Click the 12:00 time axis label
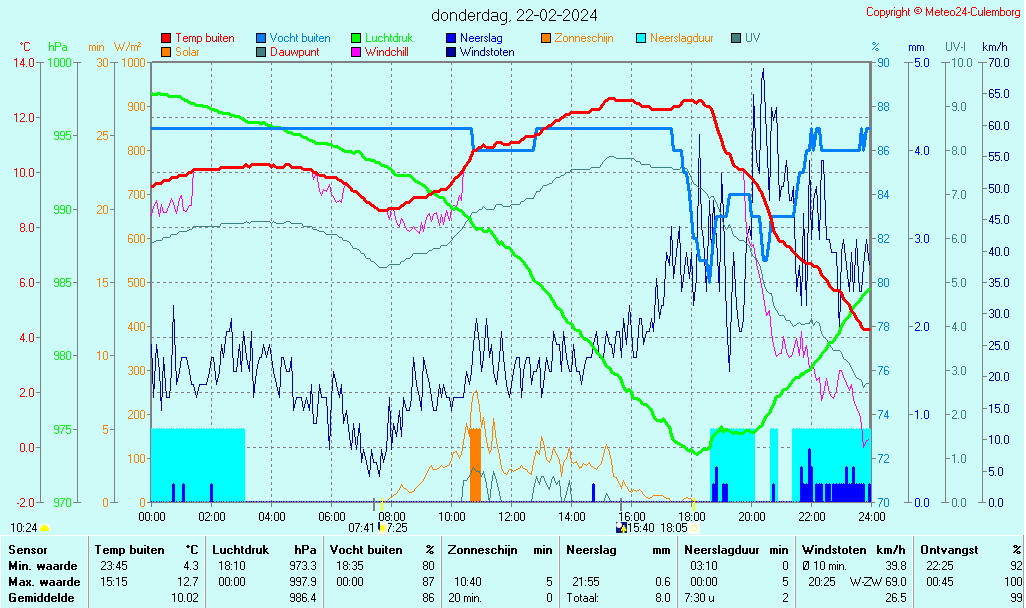1026x608 pixels. click(x=512, y=516)
